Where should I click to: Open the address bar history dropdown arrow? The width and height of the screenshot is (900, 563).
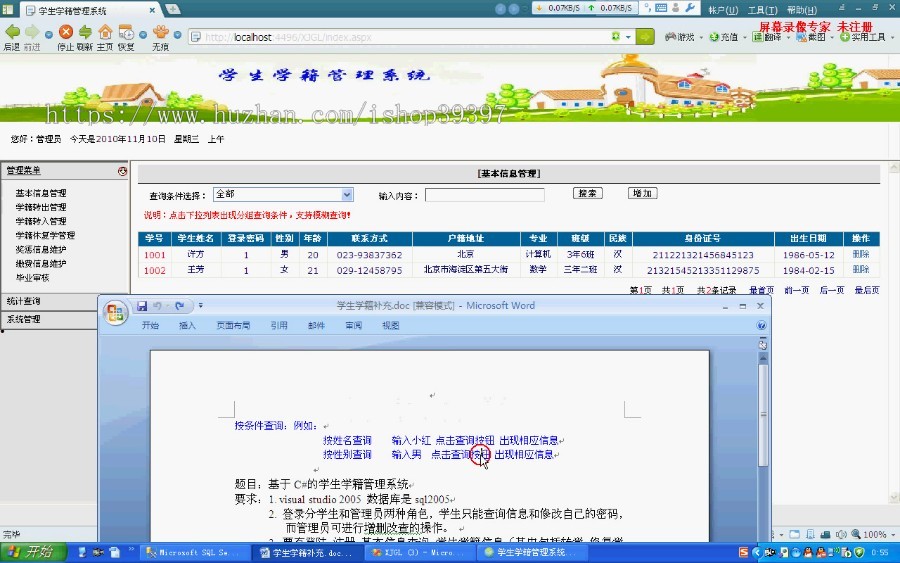(628, 37)
